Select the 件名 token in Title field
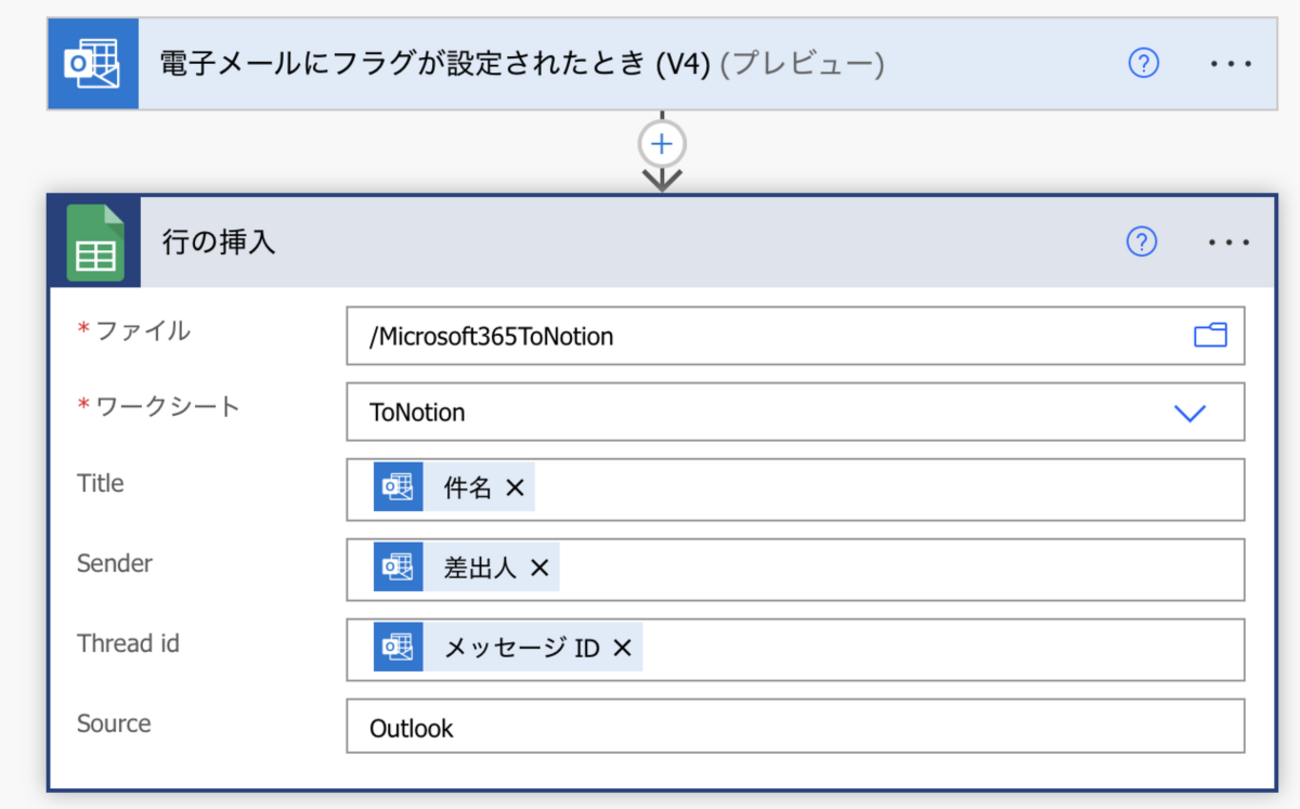 [x=467, y=488]
